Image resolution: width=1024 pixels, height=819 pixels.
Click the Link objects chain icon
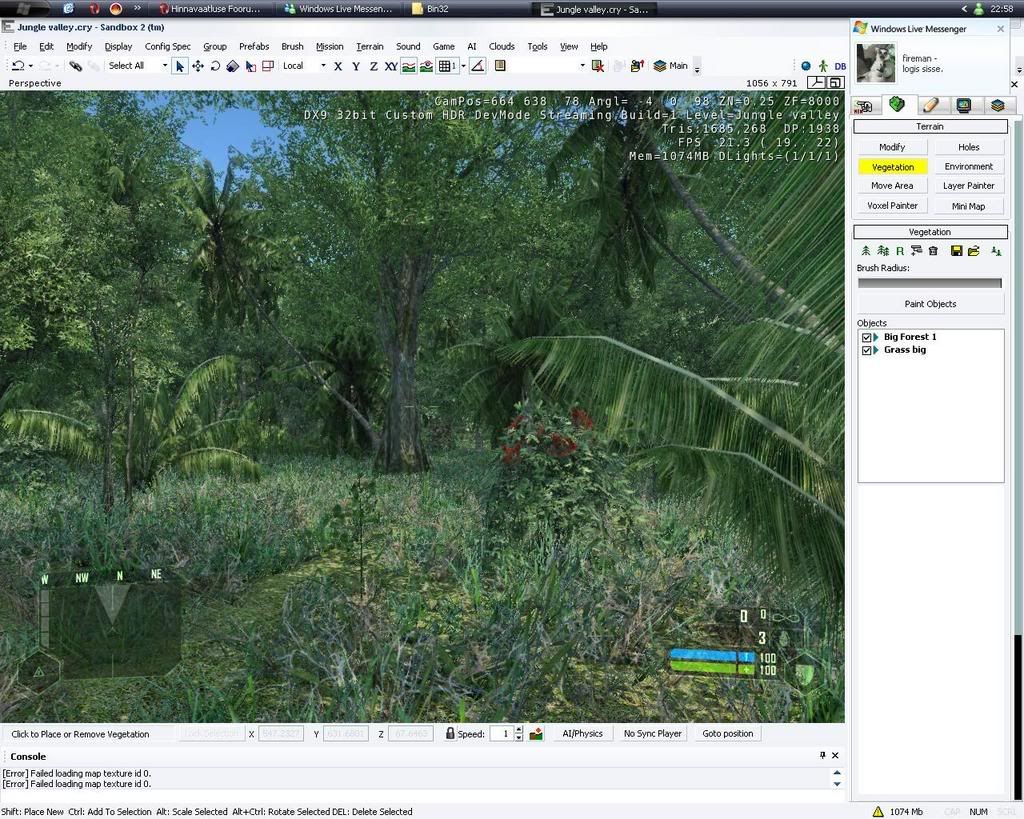click(x=75, y=66)
